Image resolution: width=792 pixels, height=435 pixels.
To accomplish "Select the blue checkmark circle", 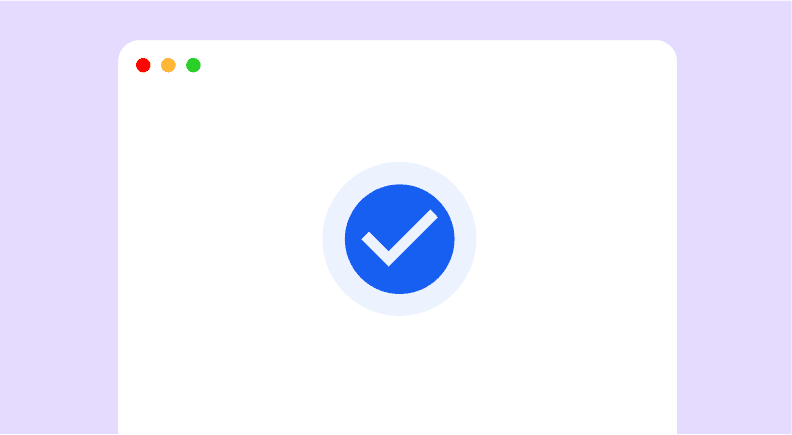I will pos(400,239).
